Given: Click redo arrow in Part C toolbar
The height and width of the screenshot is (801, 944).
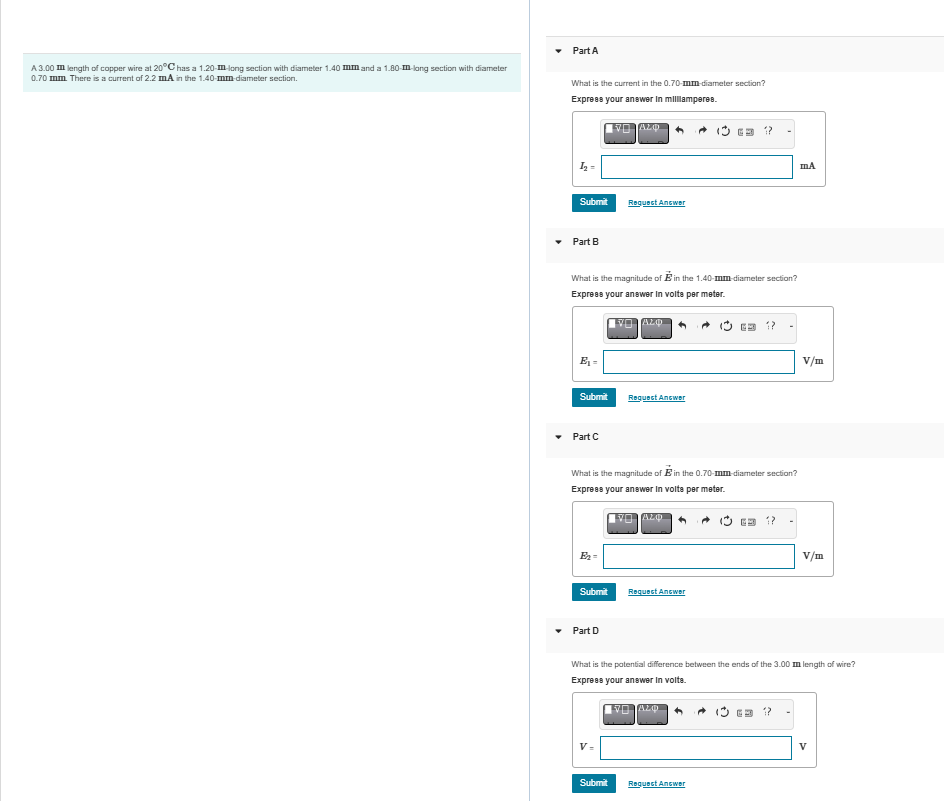Looking at the screenshot, I should coord(705,520).
